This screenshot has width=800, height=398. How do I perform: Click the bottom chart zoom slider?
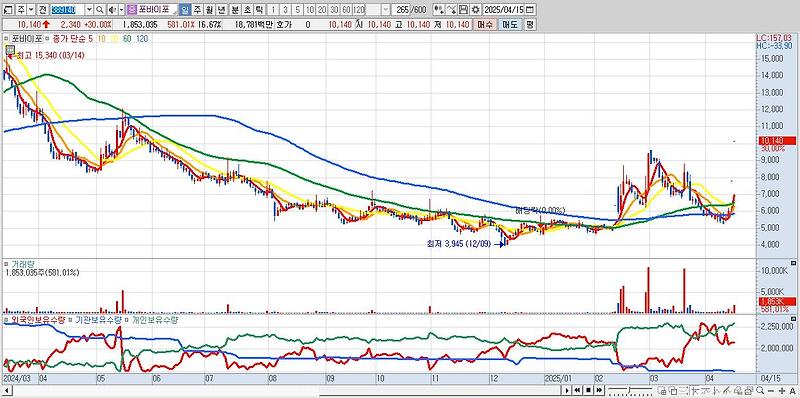pyautogui.click(x=630, y=390)
